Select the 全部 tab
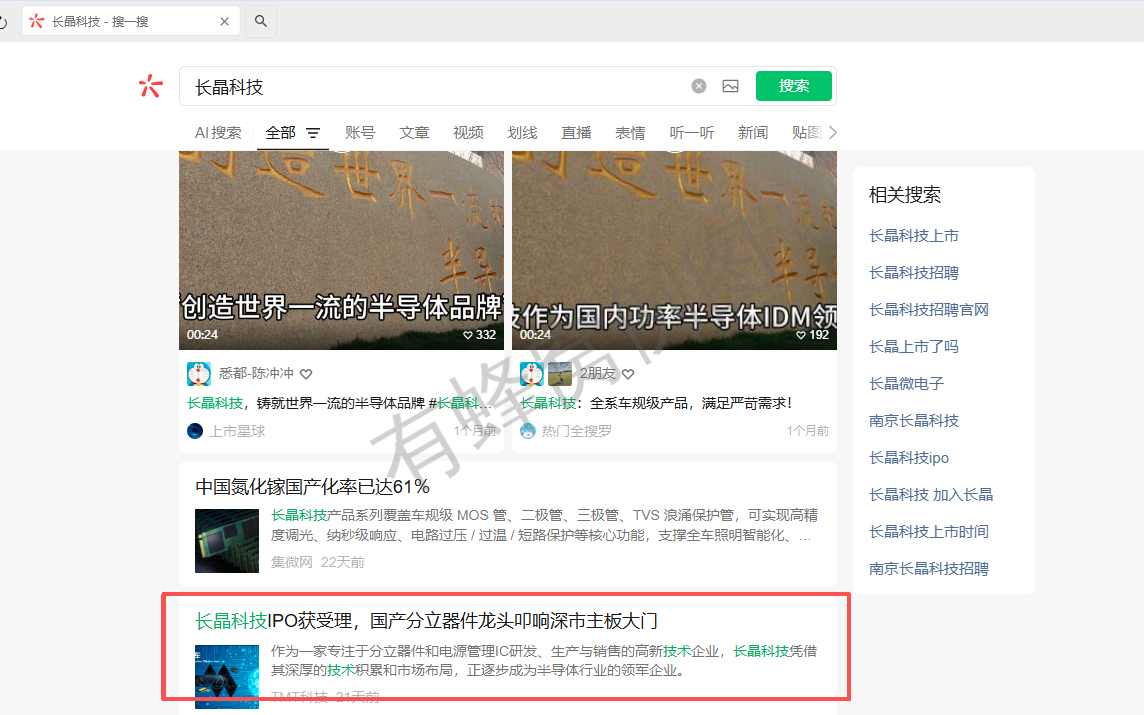The image size is (1144, 715). click(x=280, y=133)
